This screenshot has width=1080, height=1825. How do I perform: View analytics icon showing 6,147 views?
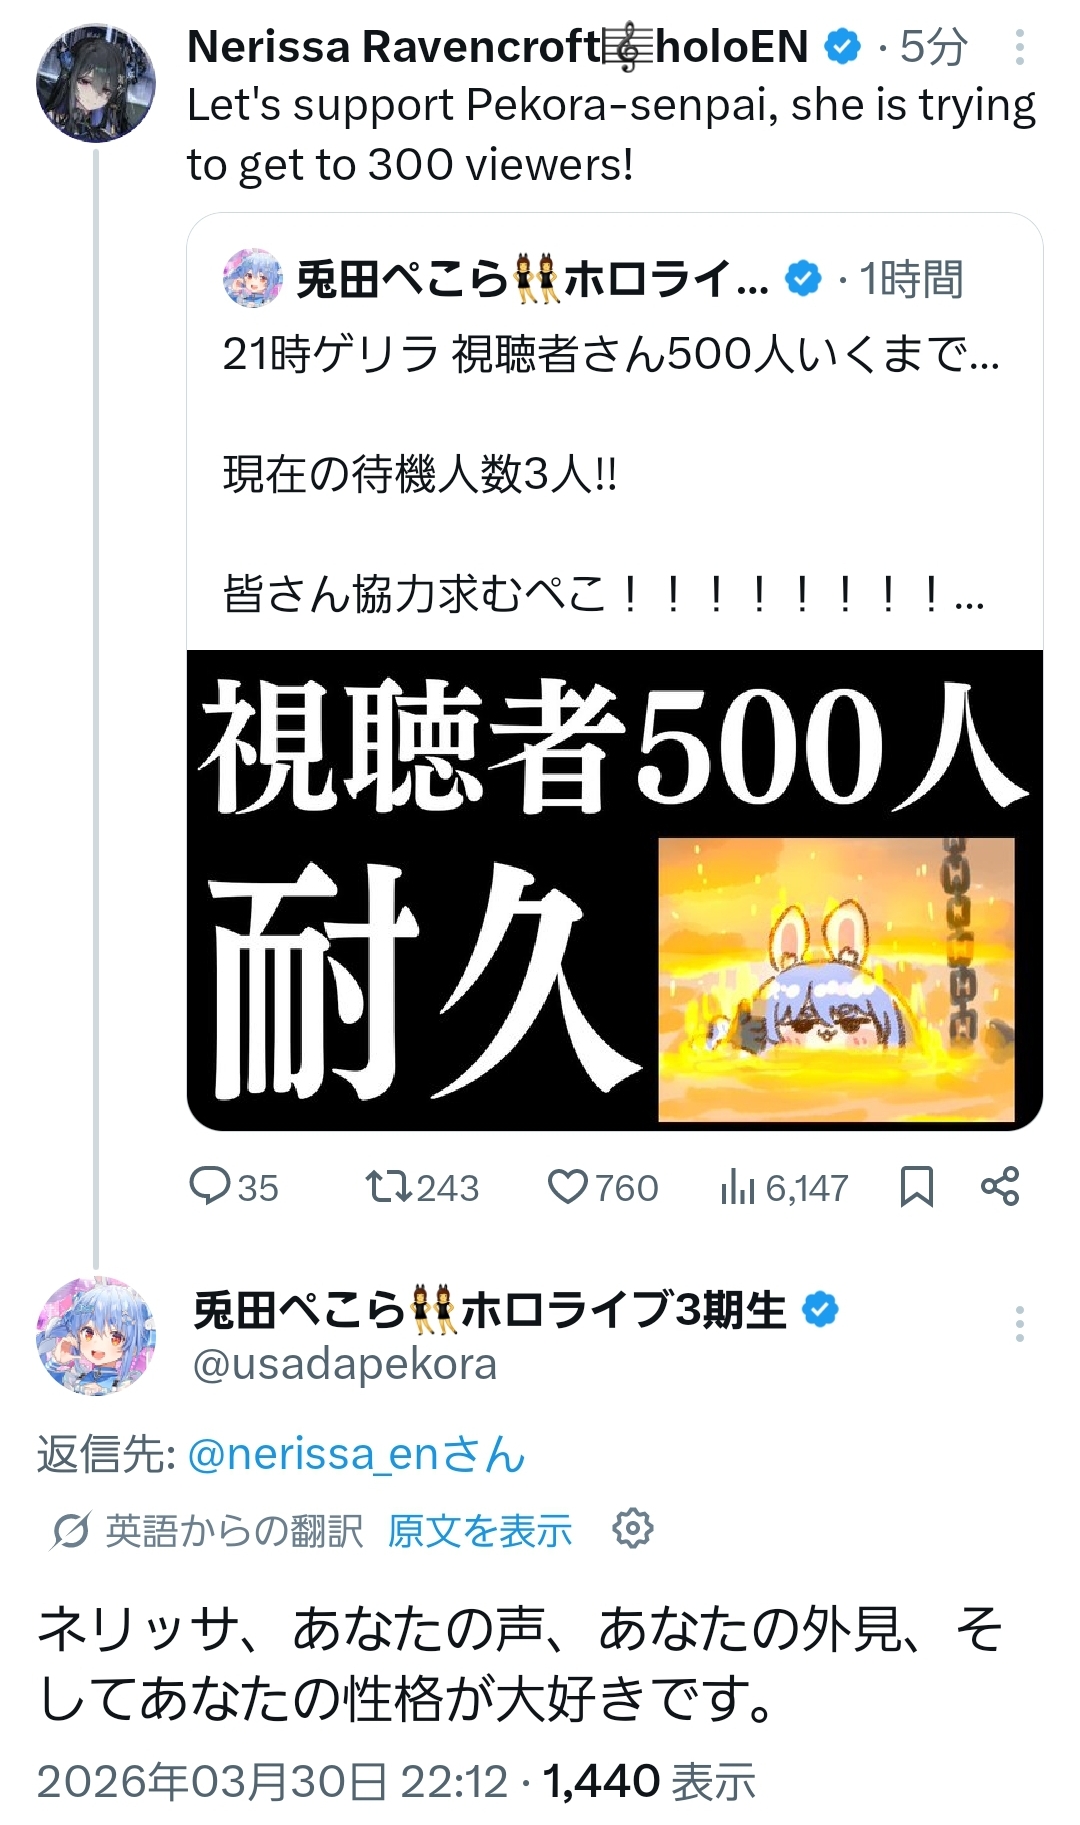[737, 1187]
